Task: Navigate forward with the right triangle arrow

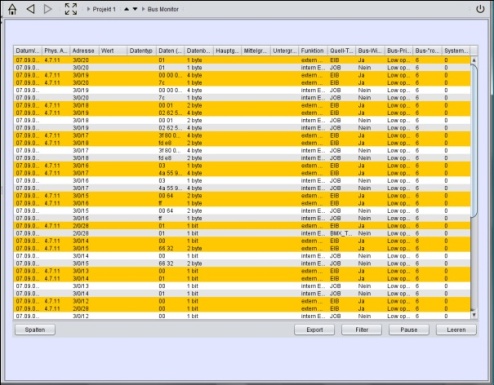Action: [48, 9]
